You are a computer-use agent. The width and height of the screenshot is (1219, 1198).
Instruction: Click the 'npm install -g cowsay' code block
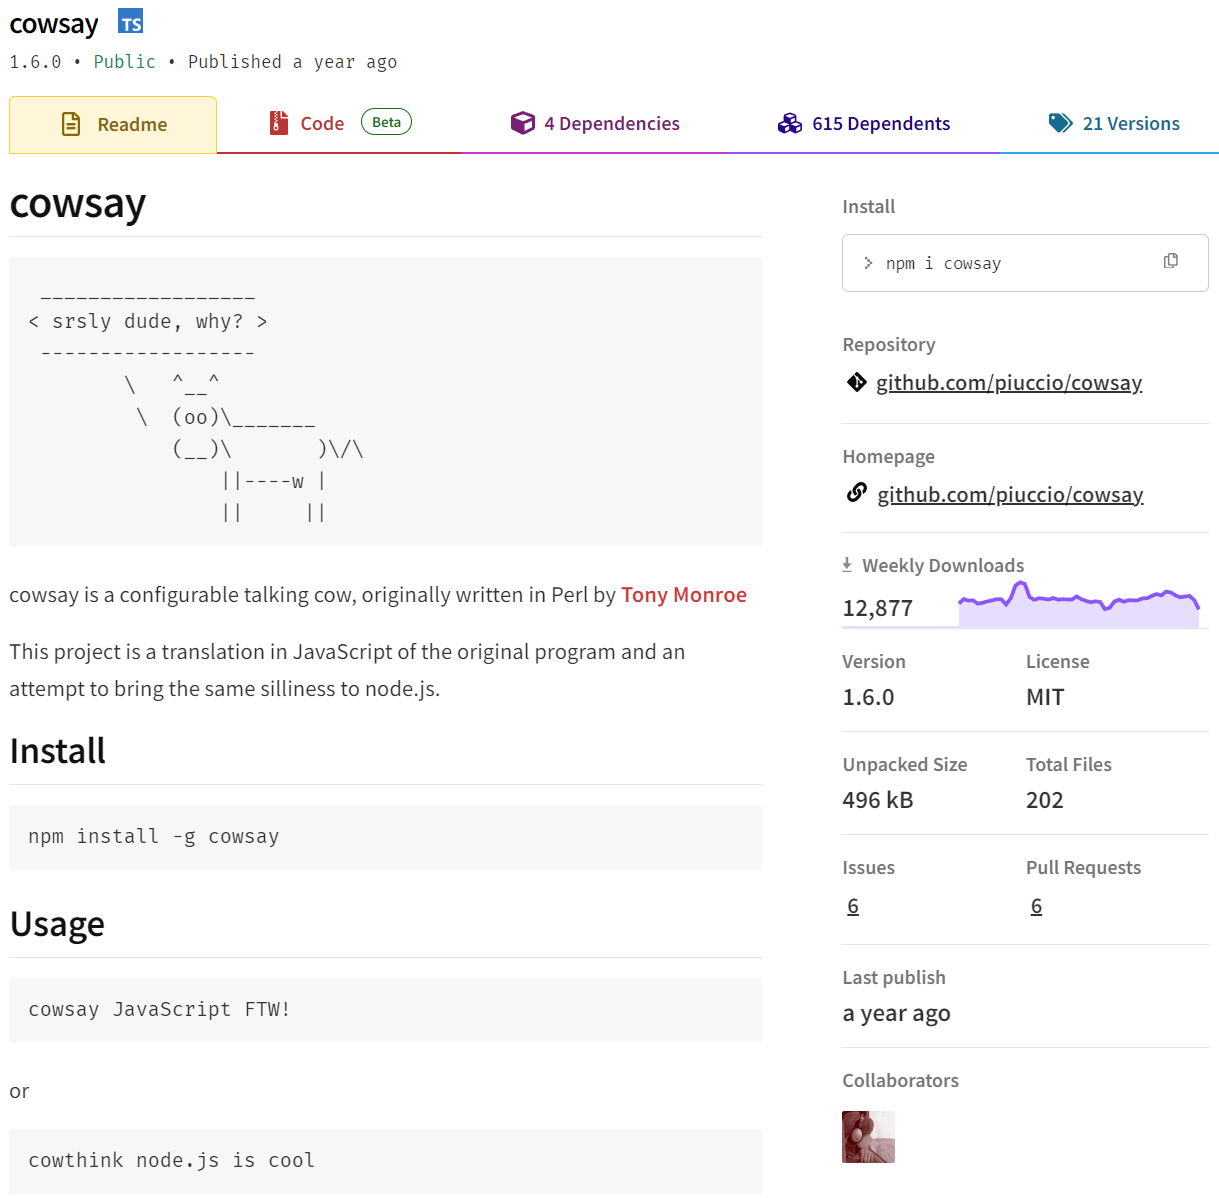385,837
